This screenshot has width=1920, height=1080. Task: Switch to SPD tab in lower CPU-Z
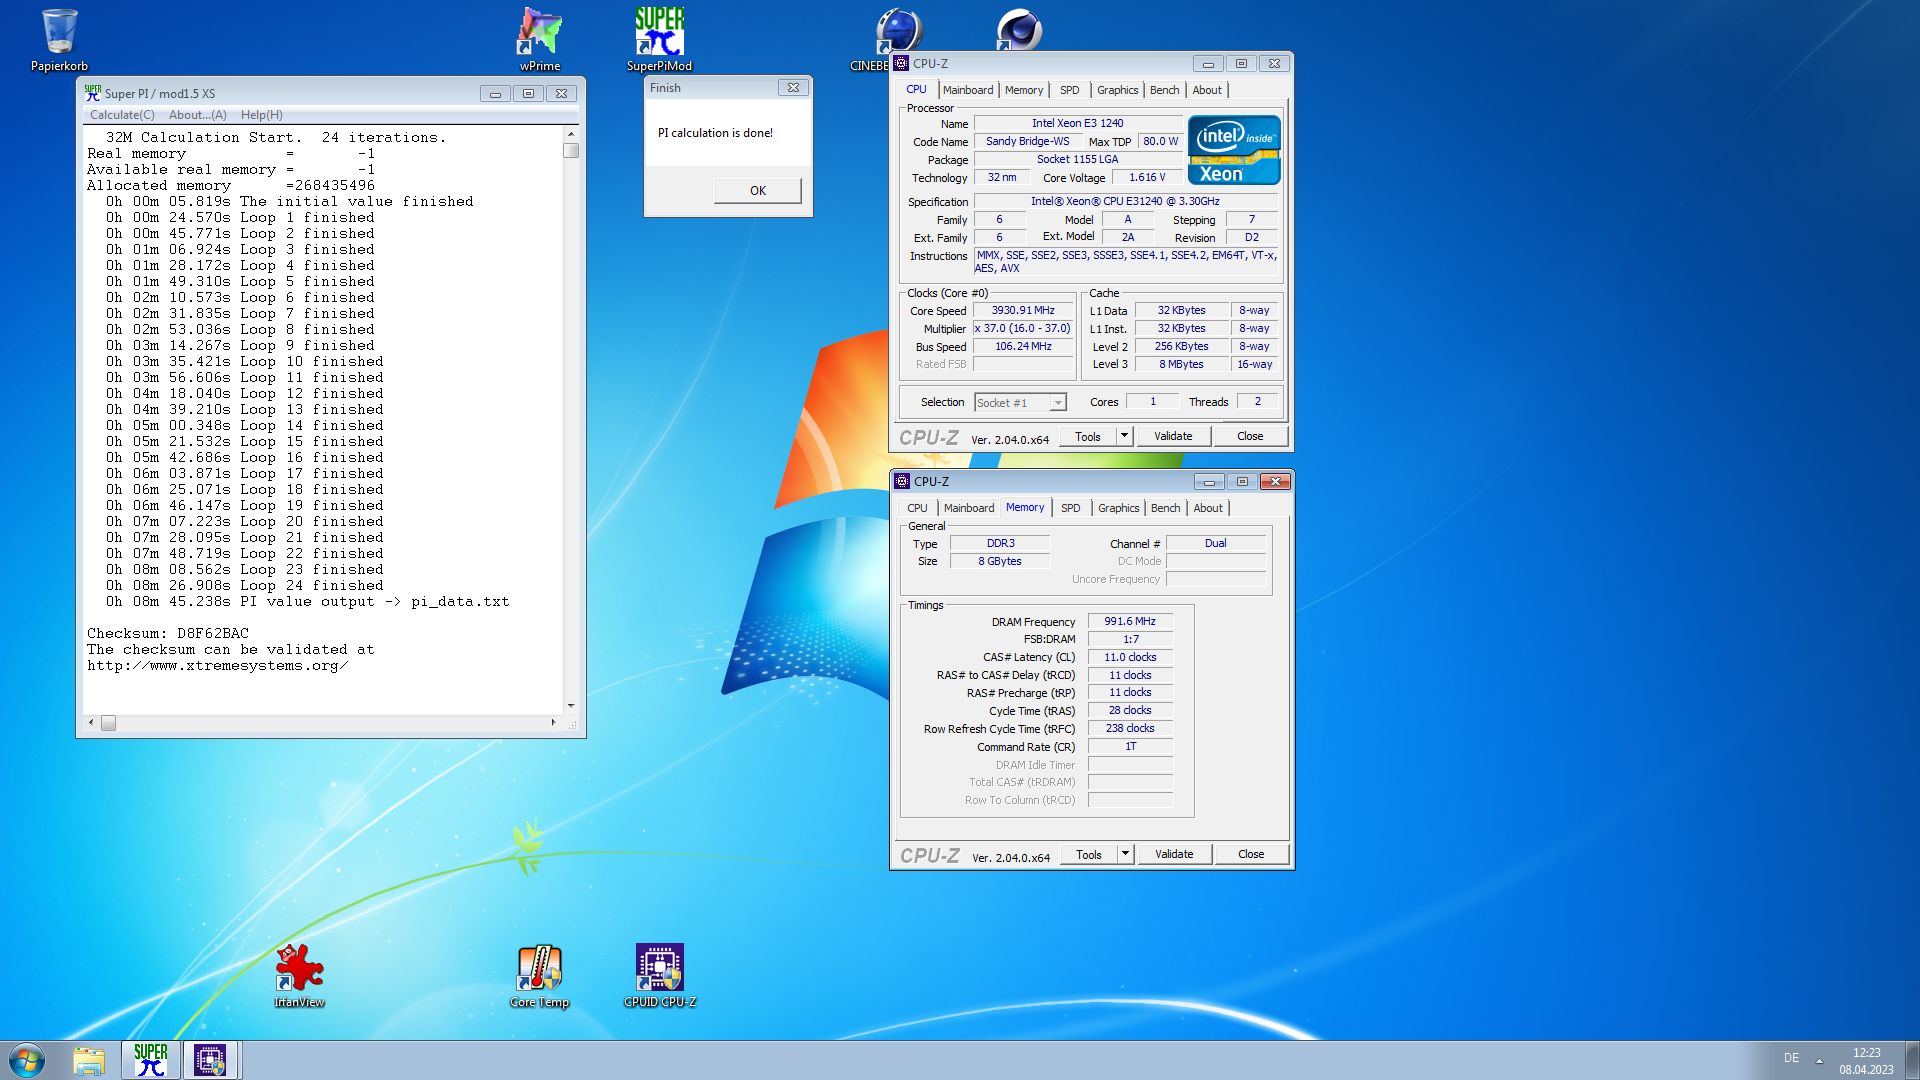click(x=1071, y=508)
